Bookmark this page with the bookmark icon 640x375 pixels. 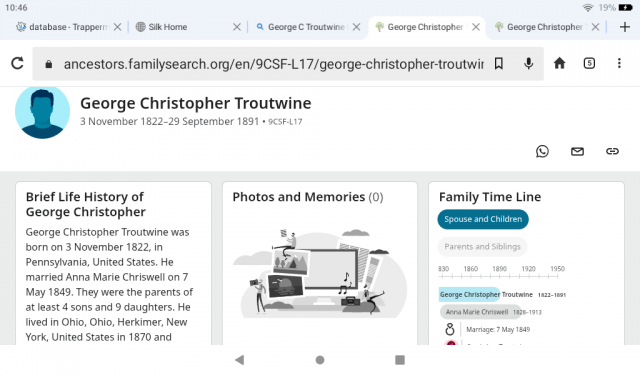pyautogui.click(x=498, y=63)
